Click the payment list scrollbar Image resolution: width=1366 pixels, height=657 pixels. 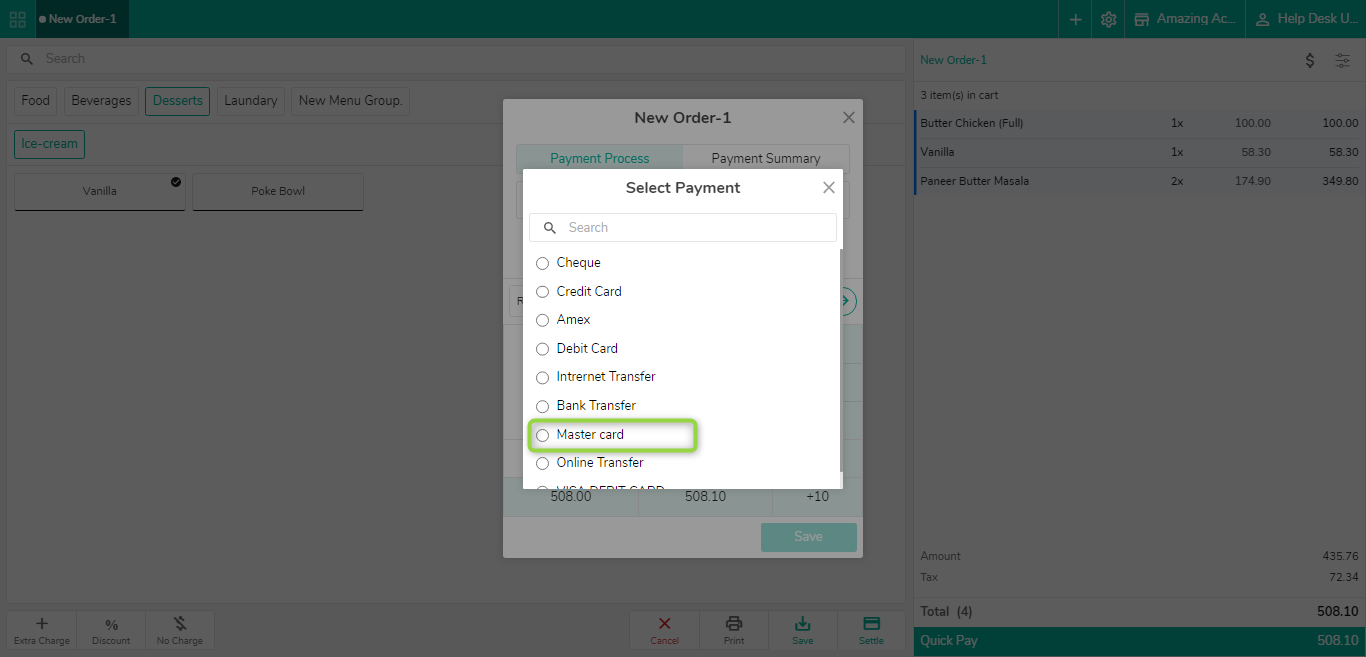tap(840, 360)
